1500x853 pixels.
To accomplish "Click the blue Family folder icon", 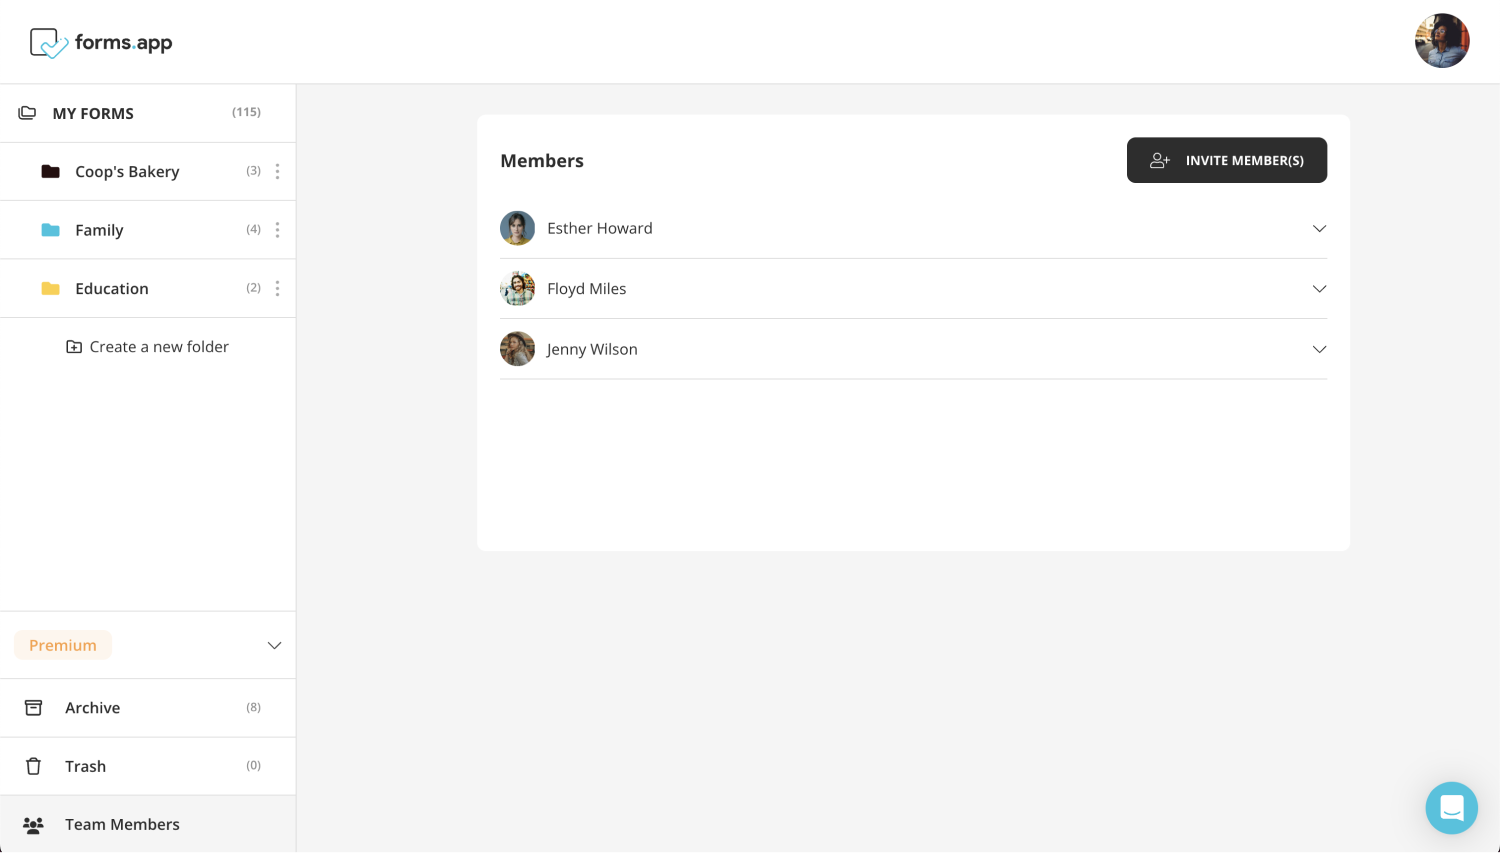I will click(50, 230).
